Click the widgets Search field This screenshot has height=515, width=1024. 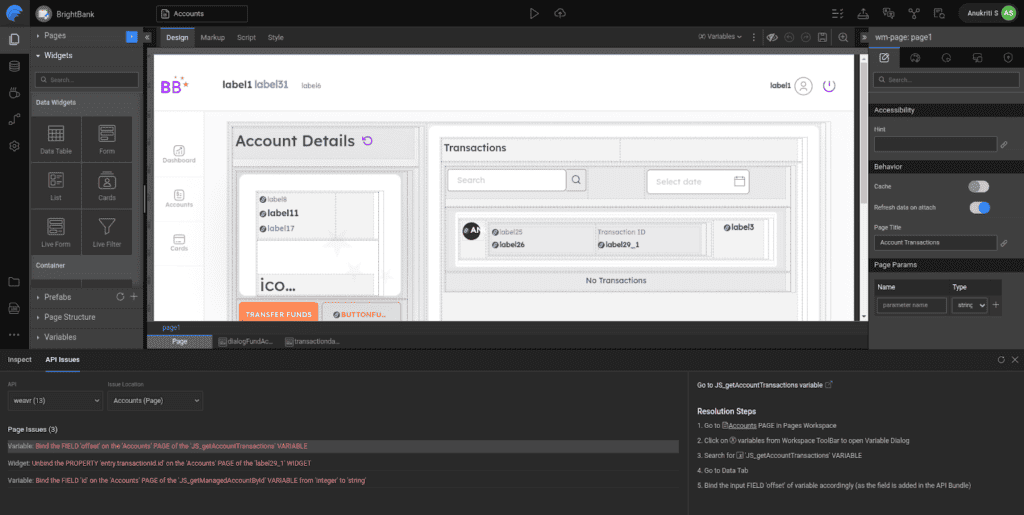point(87,80)
